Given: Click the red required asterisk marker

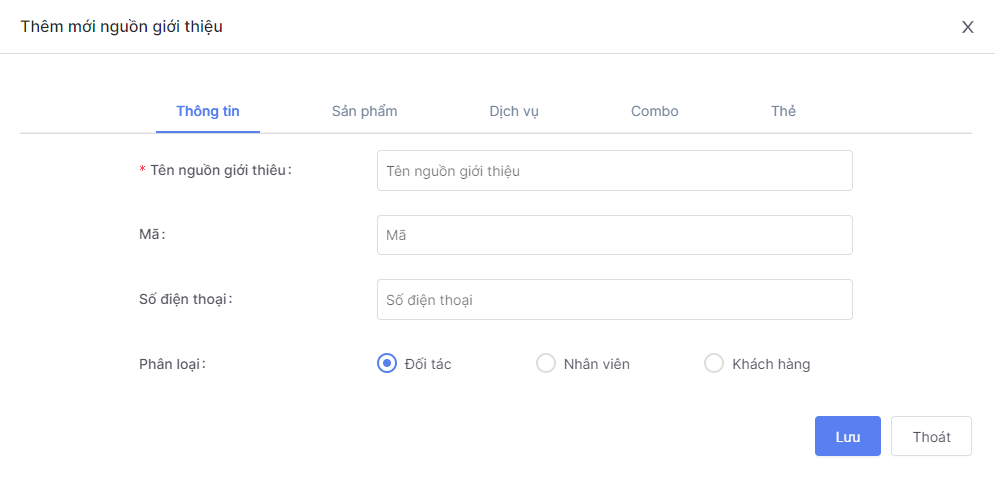Looking at the screenshot, I should (x=142, y=171).
